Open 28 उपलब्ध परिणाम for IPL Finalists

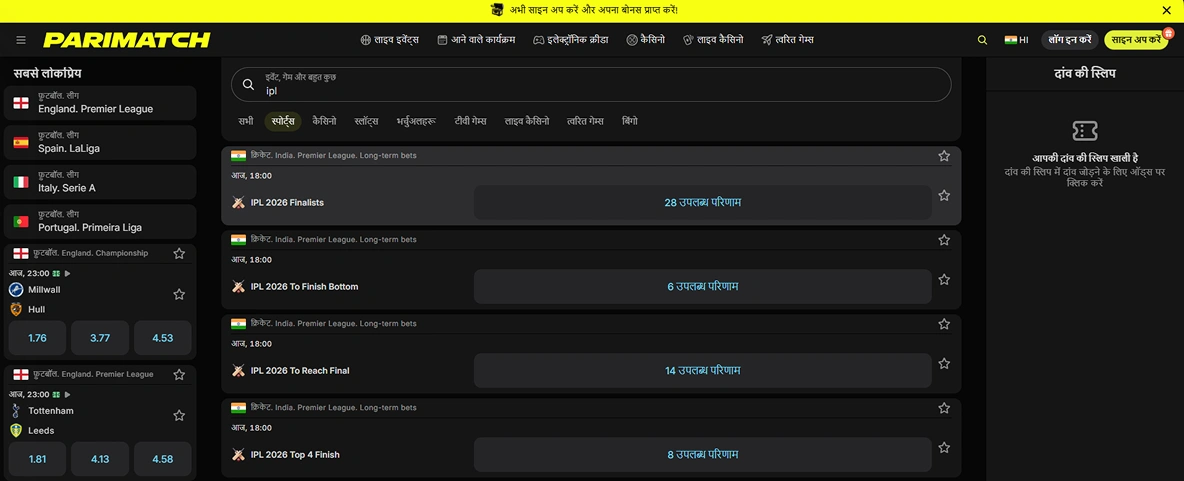point(702,202)
